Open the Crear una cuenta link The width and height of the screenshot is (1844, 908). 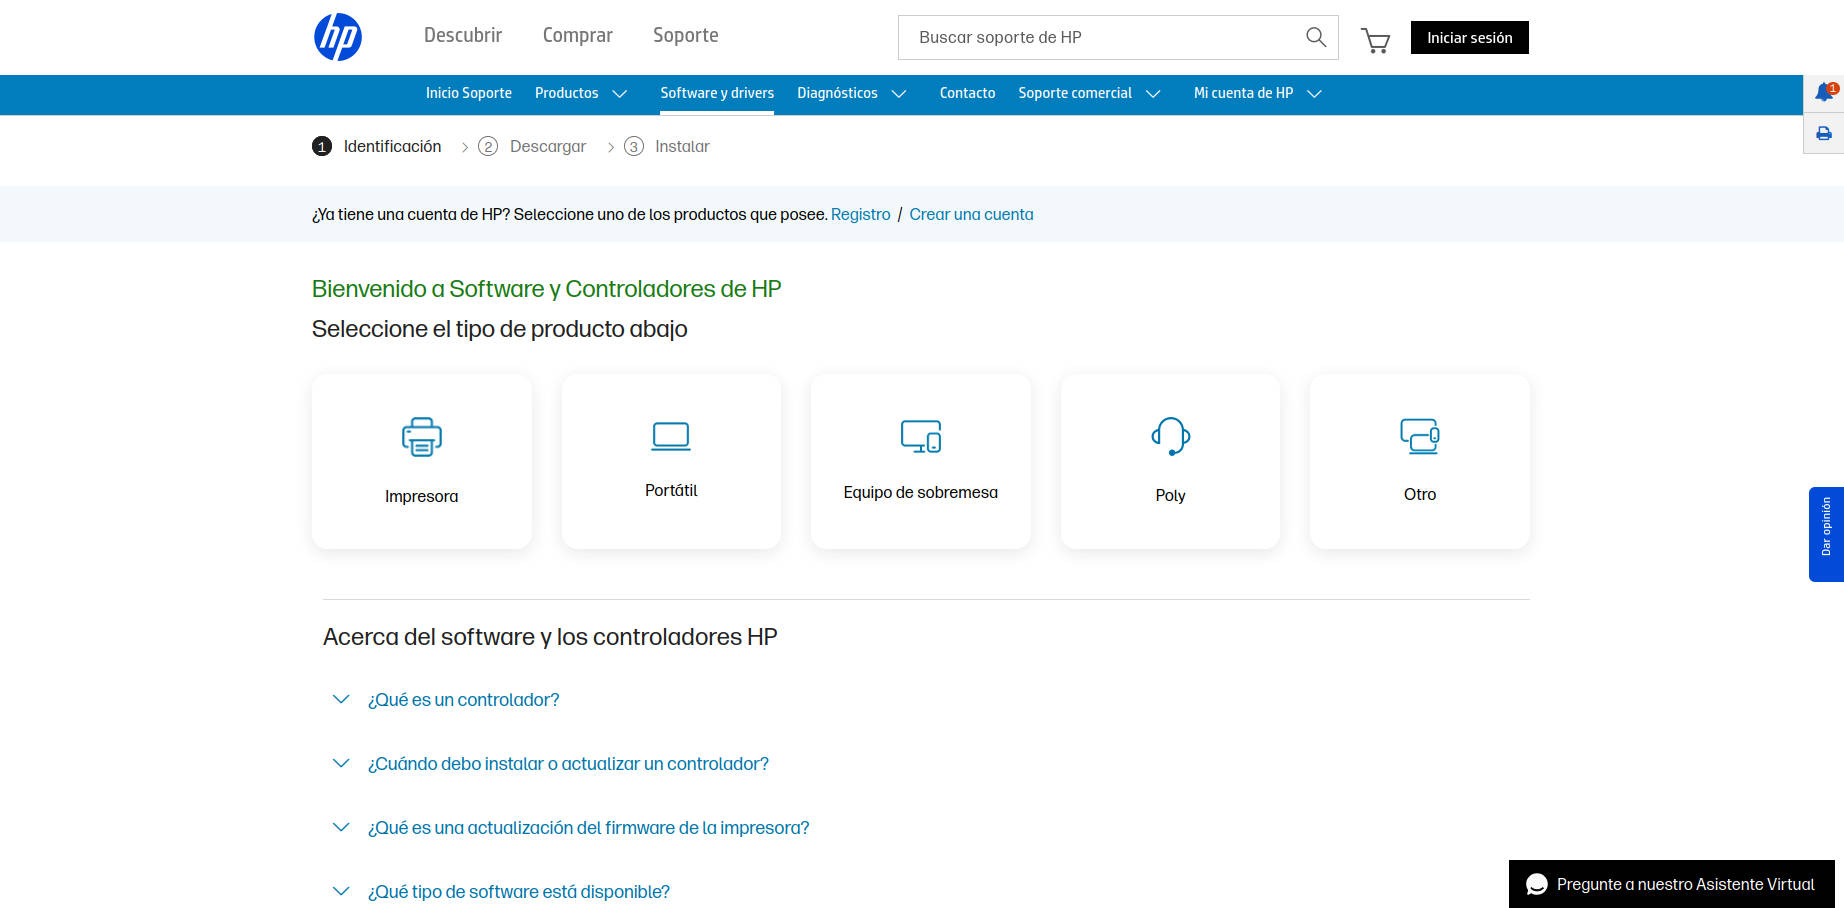coord(971,214)
